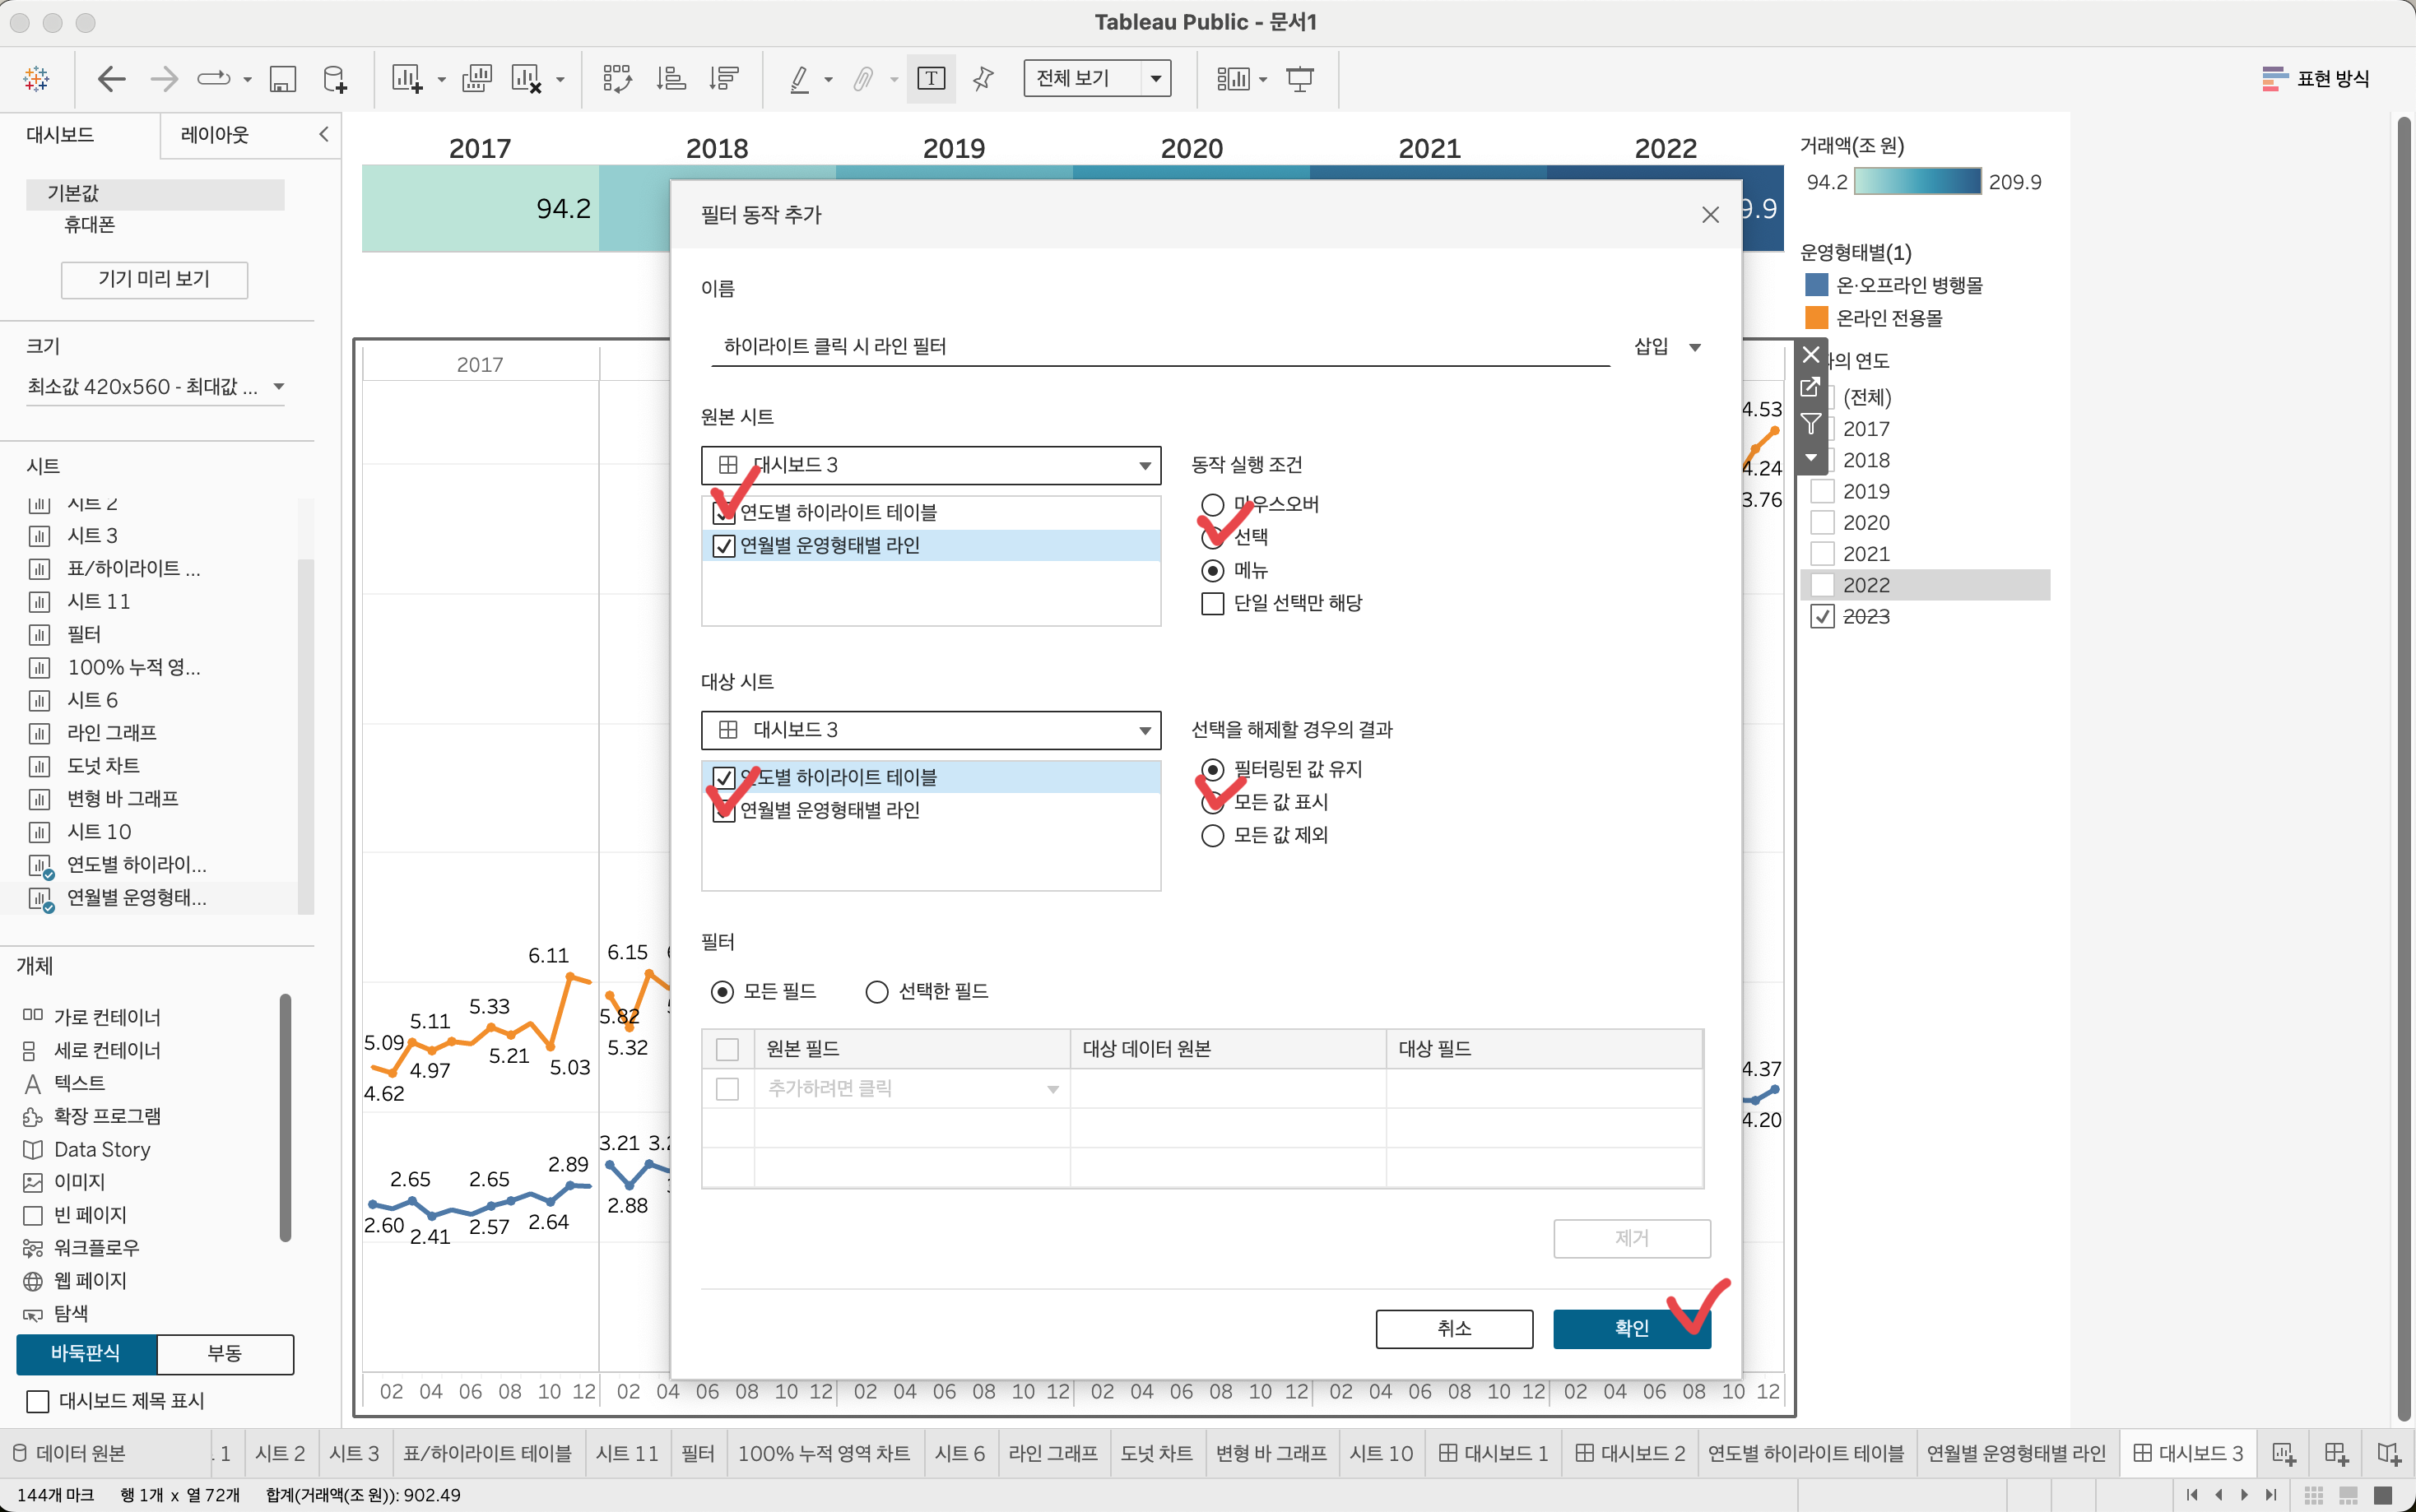Open the 표현 방식 Show Me panel
This screenshot has height=1512, width=2416.
pyautogui.click(x=2316, y=79)
